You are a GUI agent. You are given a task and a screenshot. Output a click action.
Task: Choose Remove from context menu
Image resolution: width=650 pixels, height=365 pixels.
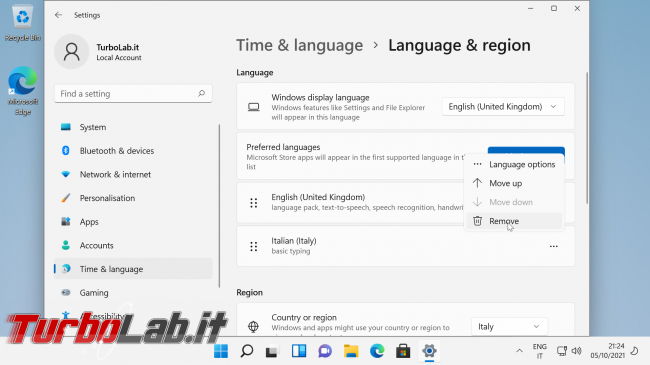pos(514,221)
